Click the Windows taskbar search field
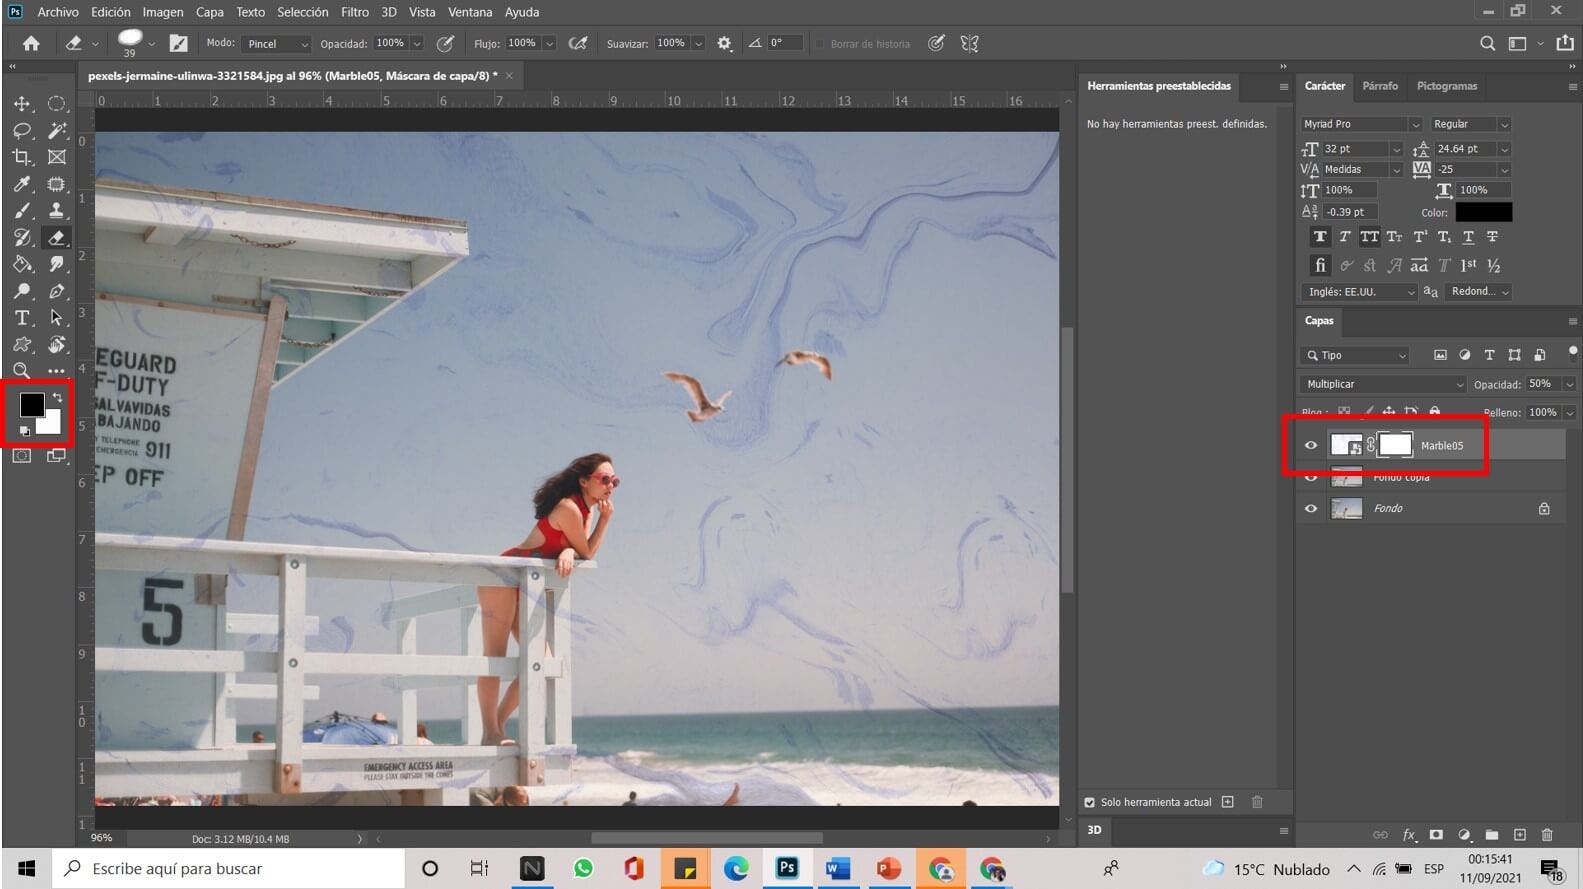Screen dimensions: 1583x889 click(x=230, y=868)
